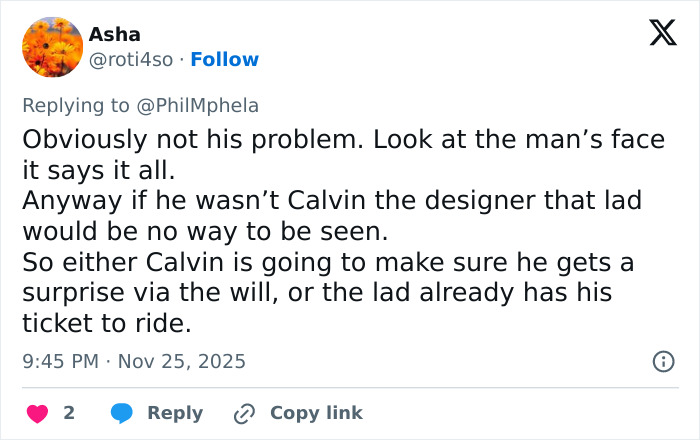Click the blue reply speech bubble icon
The image size is (700, 440).
pos(123,413)
